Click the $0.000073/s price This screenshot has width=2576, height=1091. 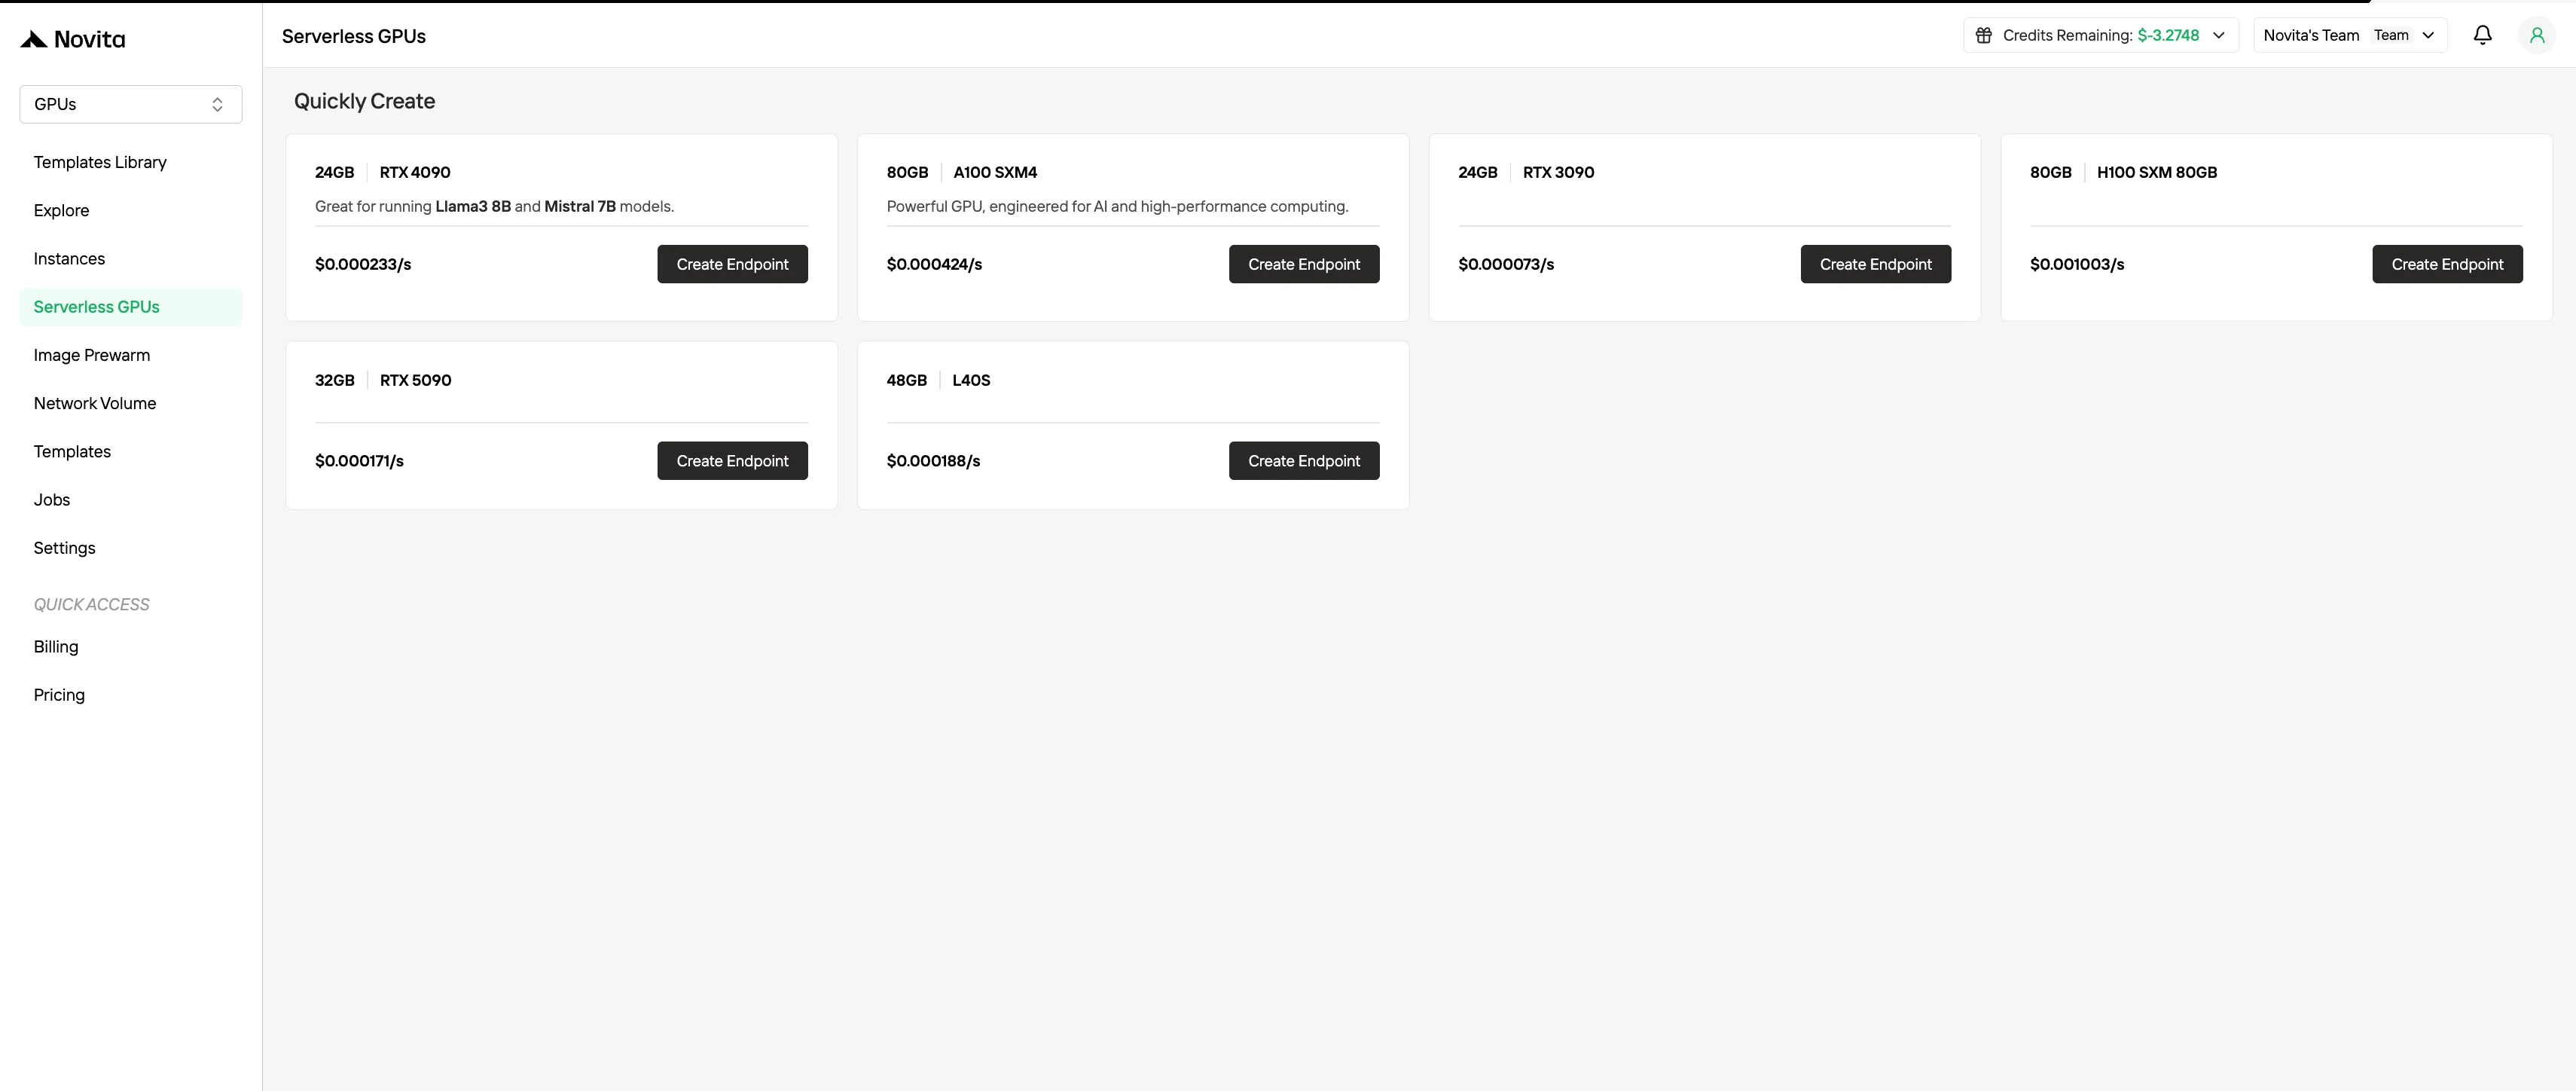tap(1506, 264)
